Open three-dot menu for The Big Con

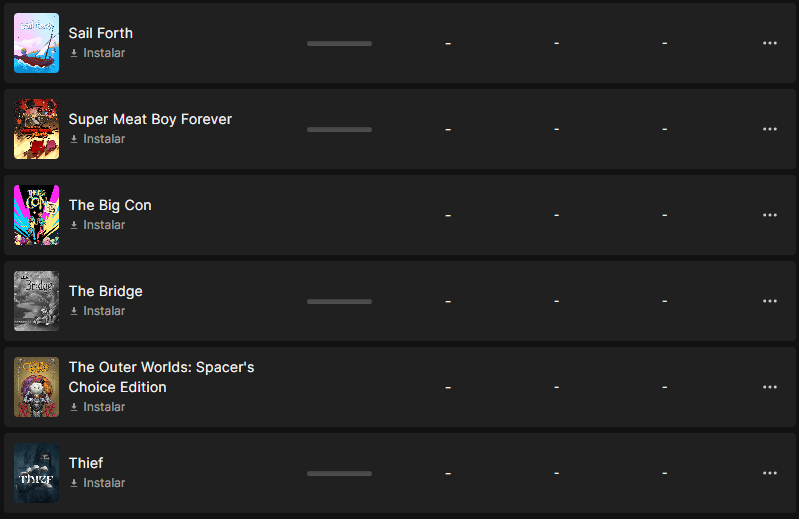769,215
